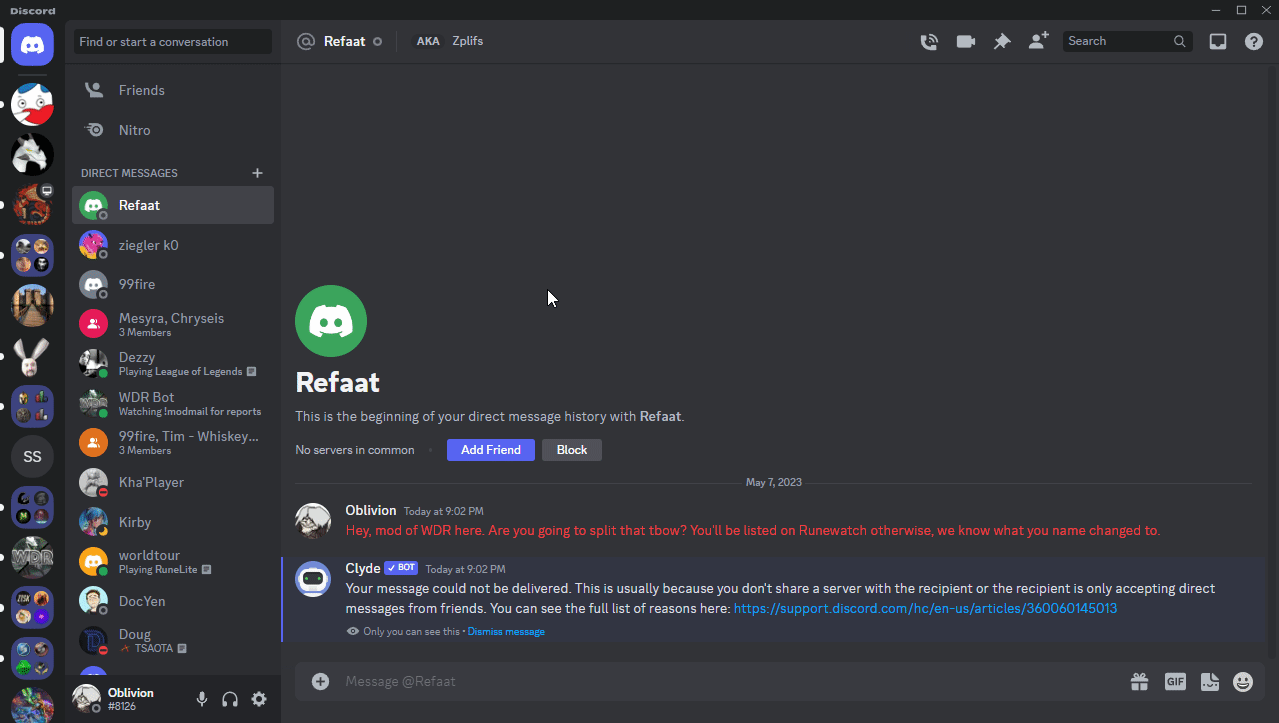
Task: Mute the microphone
Action: coord(202,699)
